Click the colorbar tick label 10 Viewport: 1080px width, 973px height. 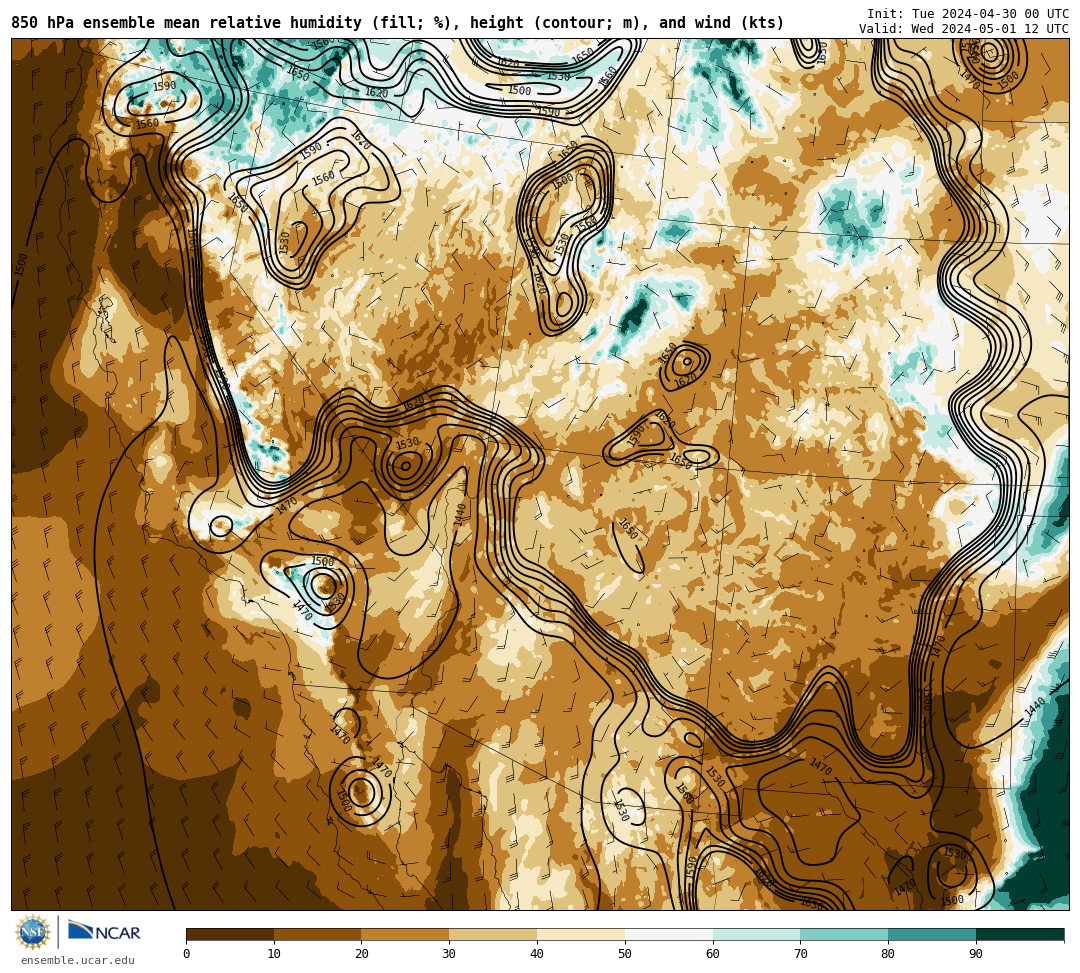274,954
